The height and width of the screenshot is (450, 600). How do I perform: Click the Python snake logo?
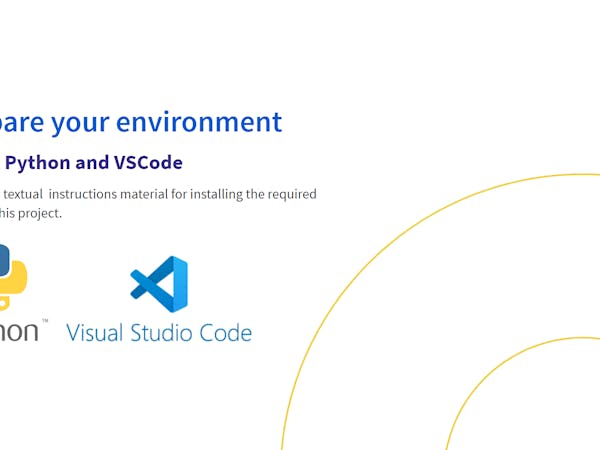(13, 276)
